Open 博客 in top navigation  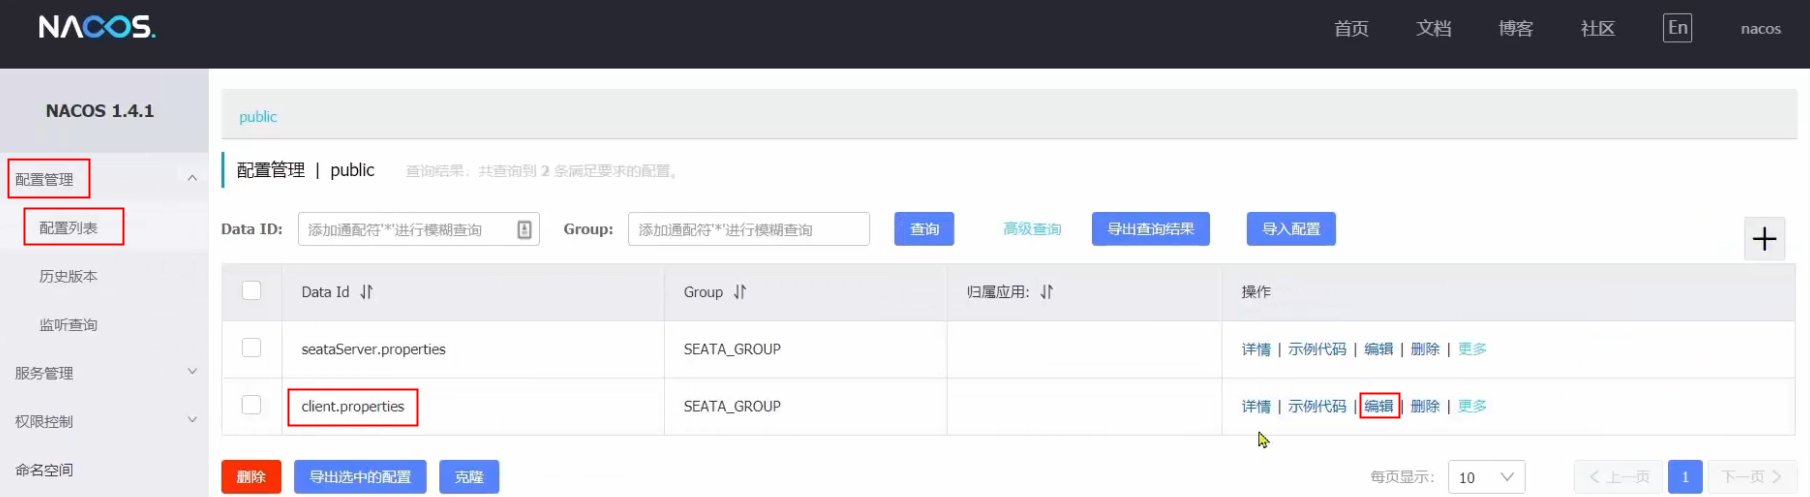[1516, 29]
